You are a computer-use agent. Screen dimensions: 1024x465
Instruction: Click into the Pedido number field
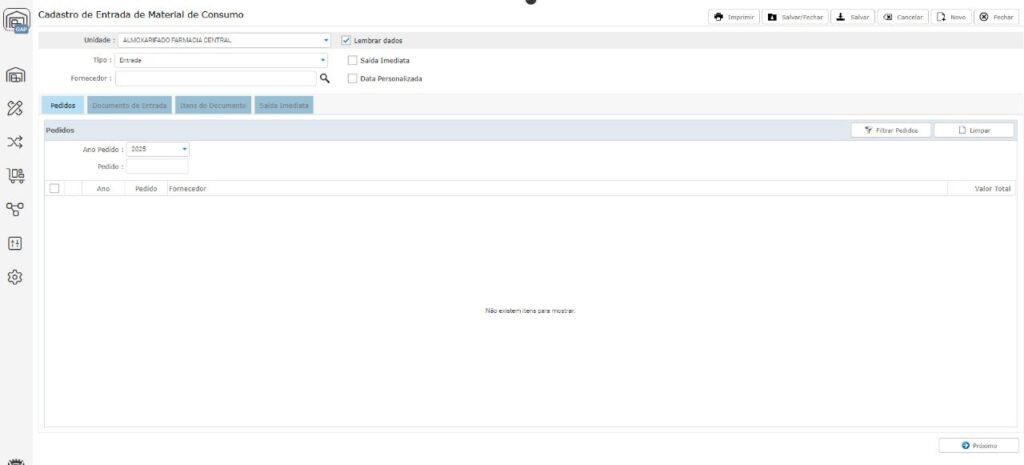[157, 166]
